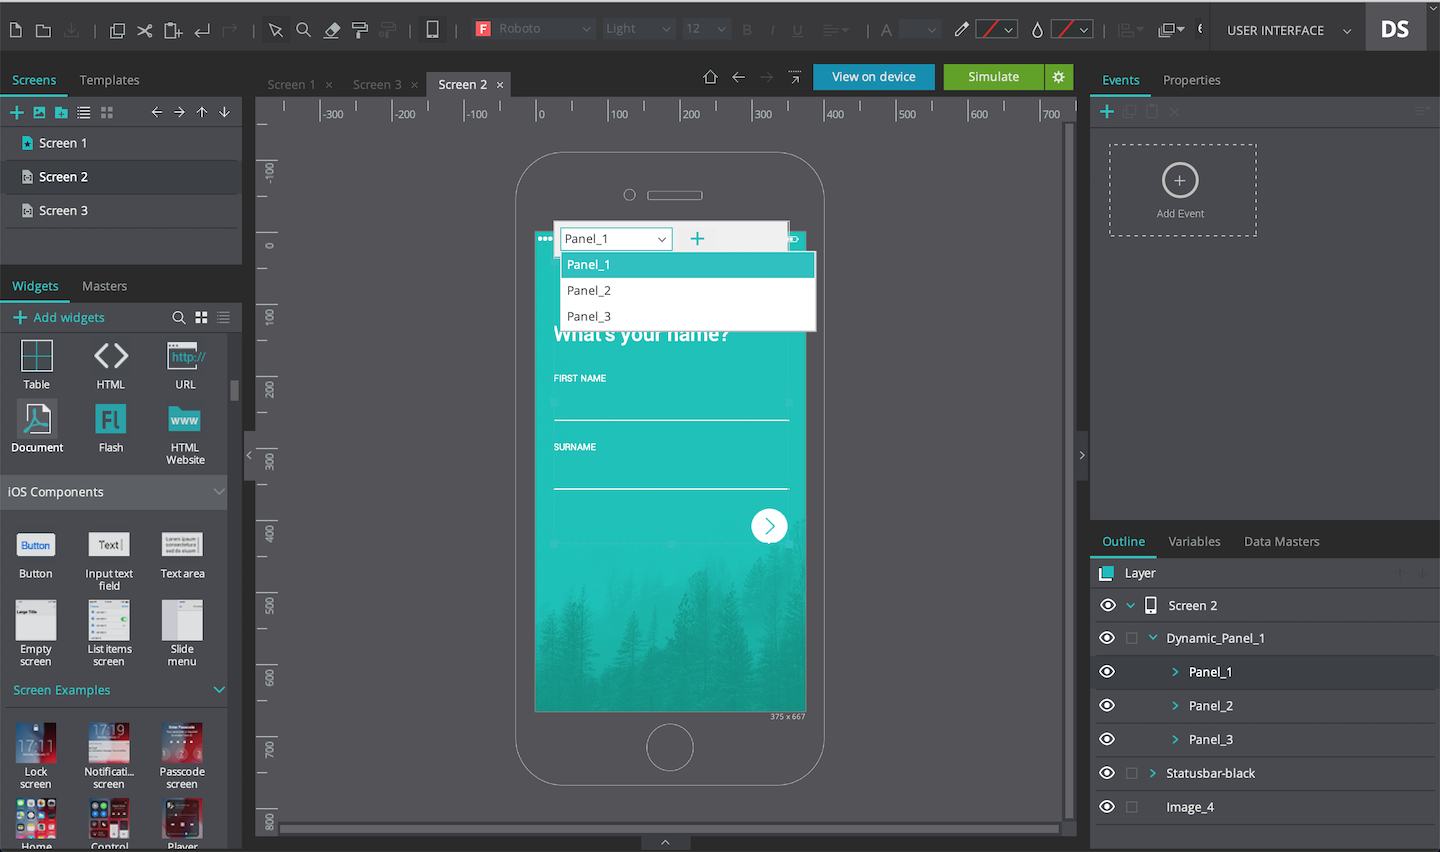
Task: Expand Panel_2 in the Outline tree
Action: click(x=1173, y=705)
